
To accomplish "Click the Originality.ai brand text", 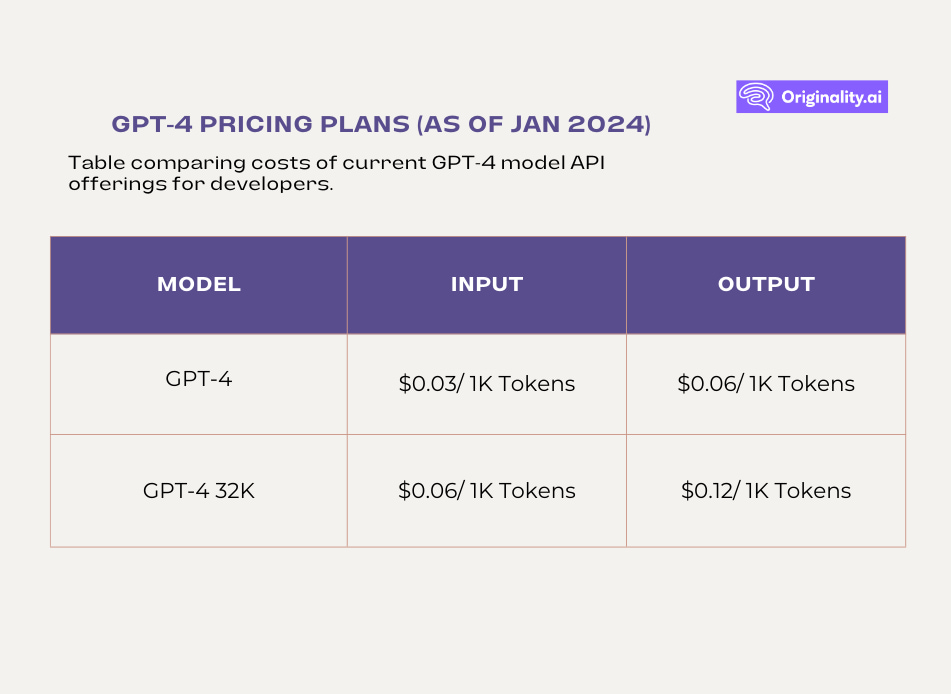I will click(831, 97).
